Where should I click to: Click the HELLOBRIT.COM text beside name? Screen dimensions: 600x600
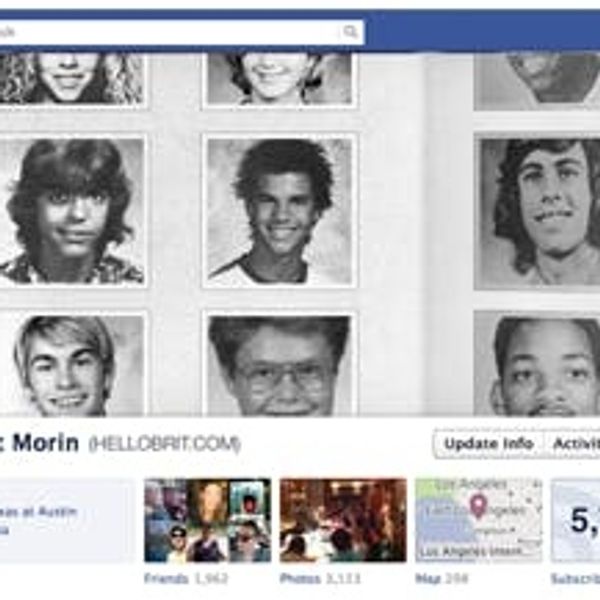coord(165,444)
